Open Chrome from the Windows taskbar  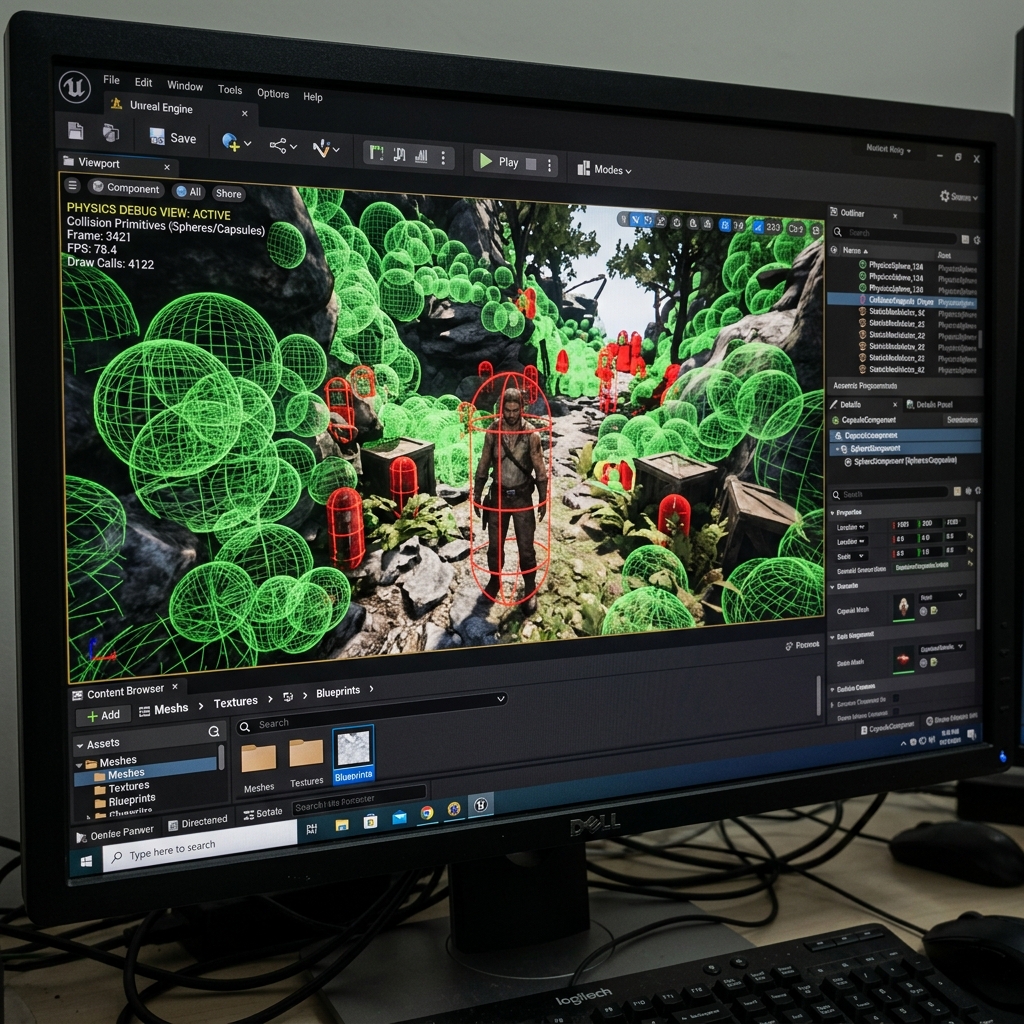tap(427, 812)
